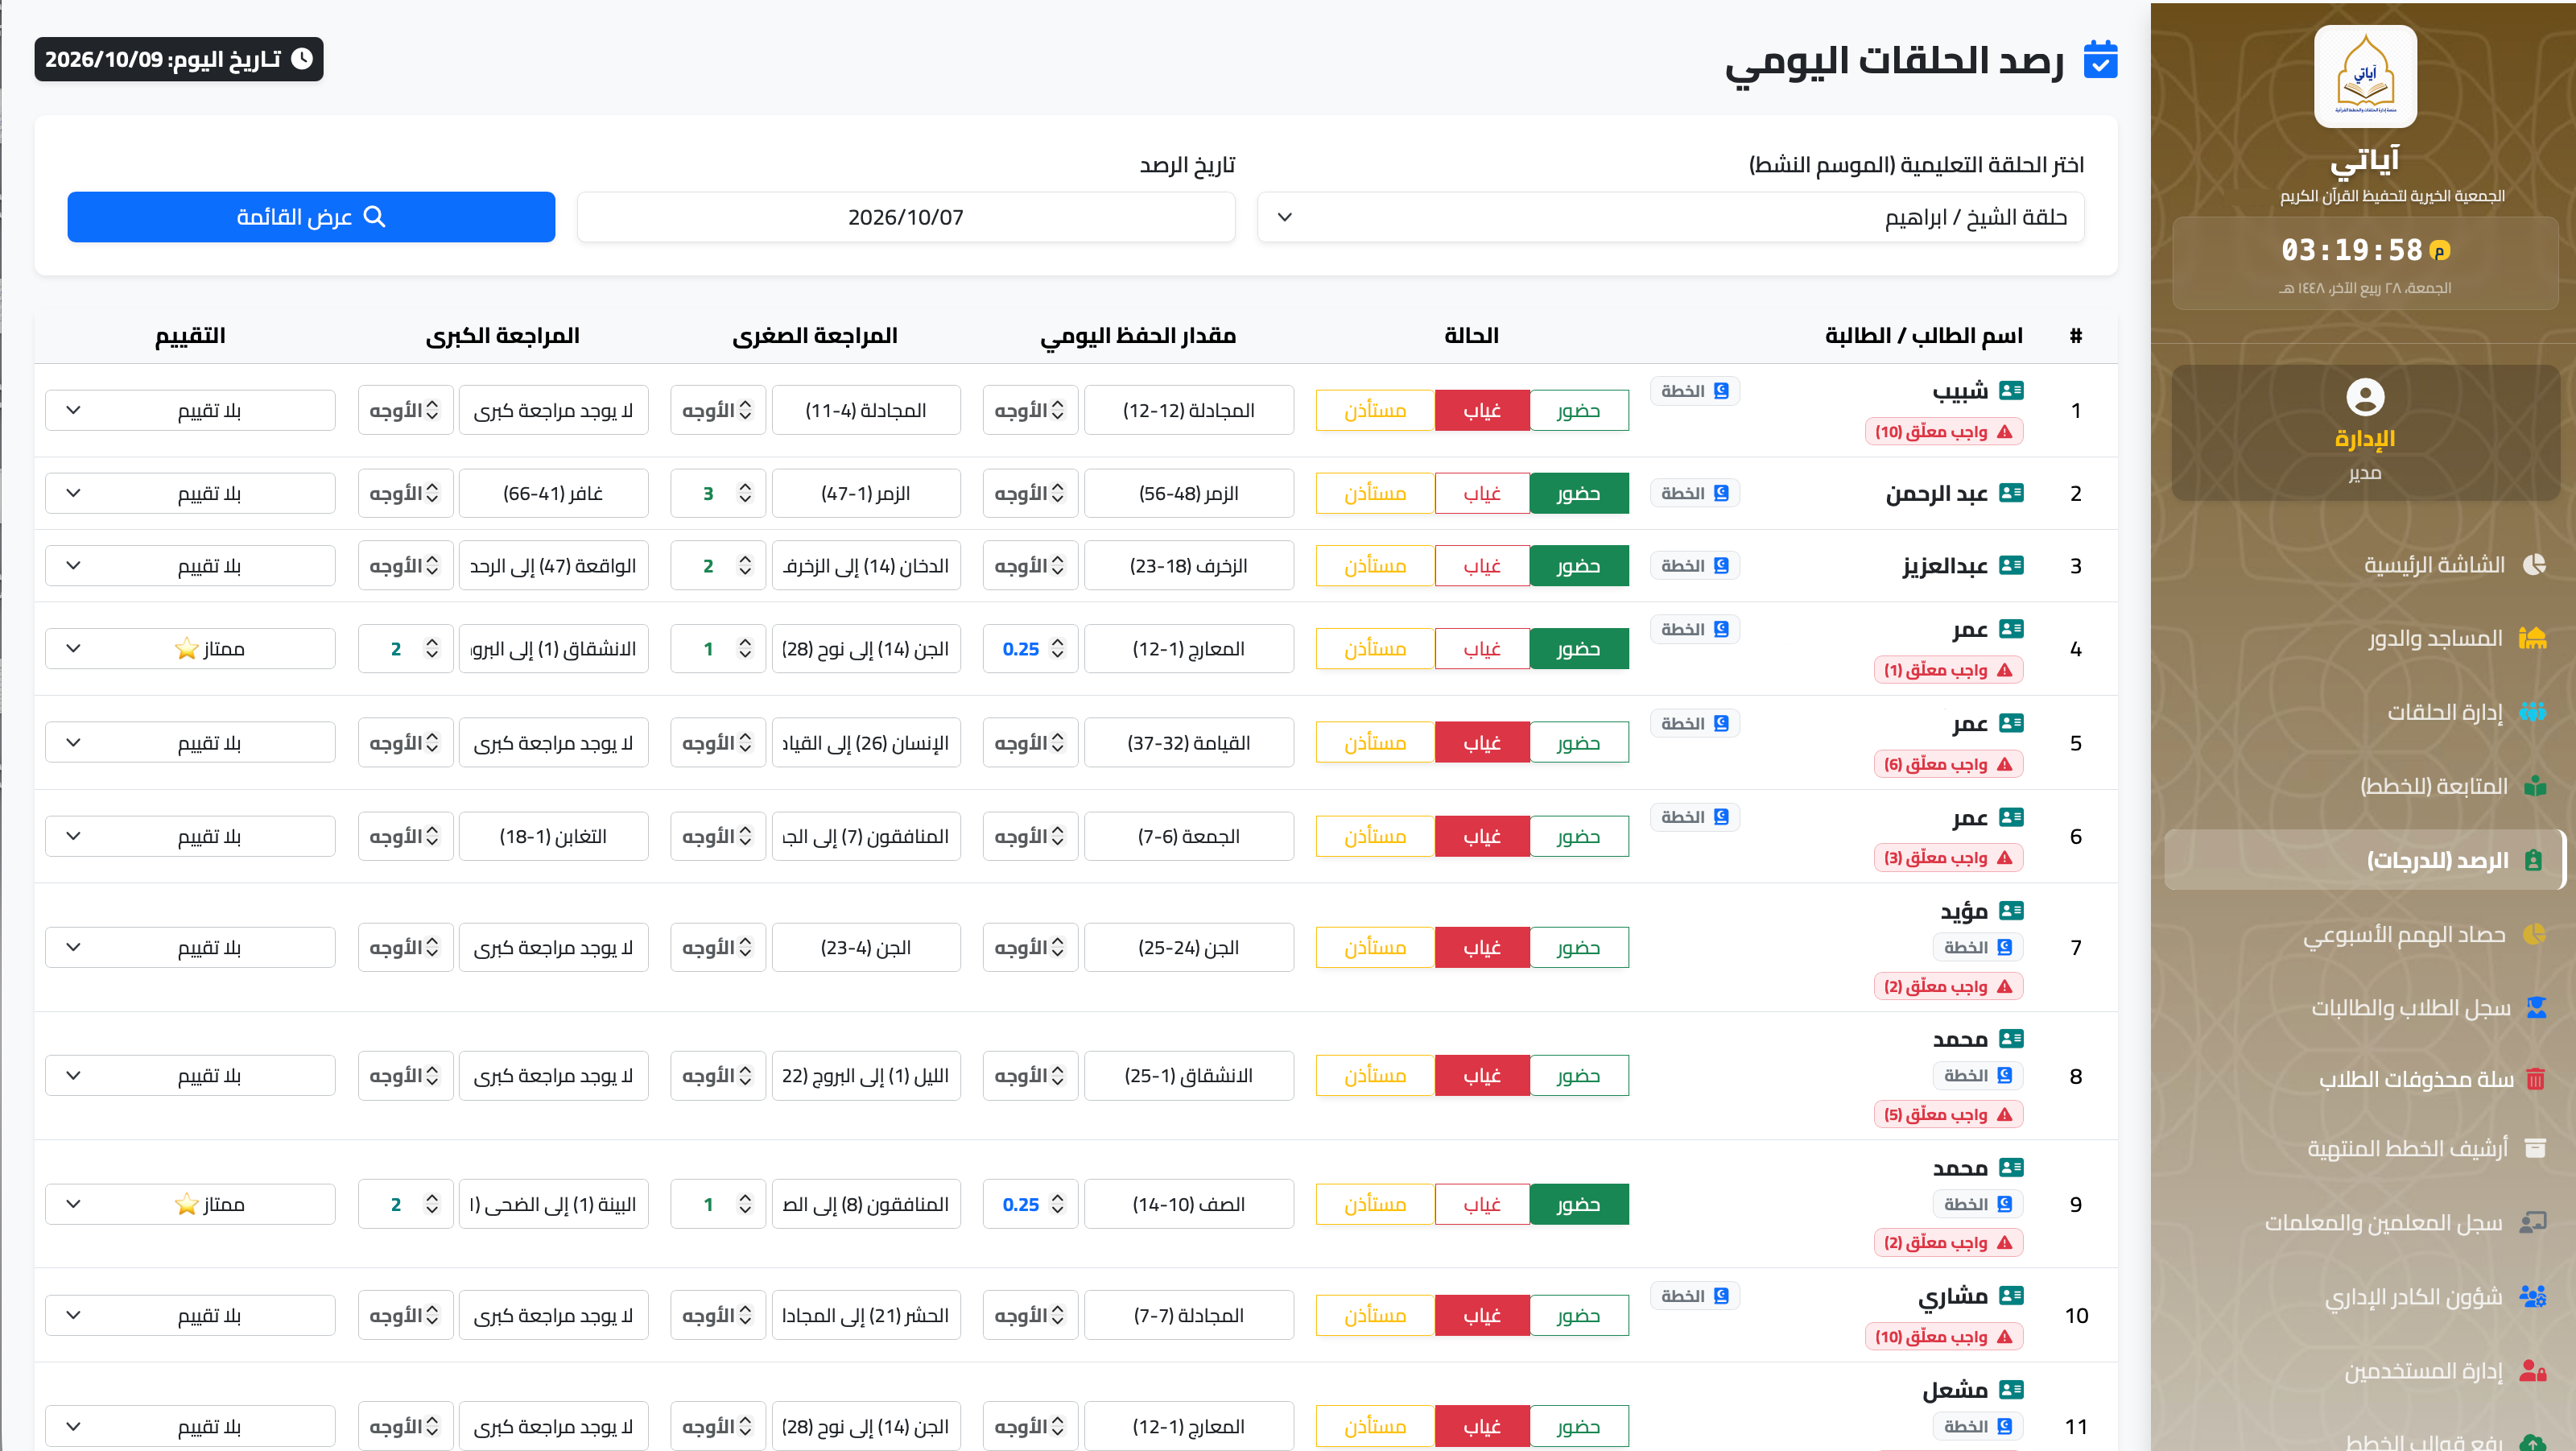This screenshot has height=1451, width=2576.
Task: Set row 9 محمد status to غياب
Action: pyautogui.click(x=1482, y=1204)
